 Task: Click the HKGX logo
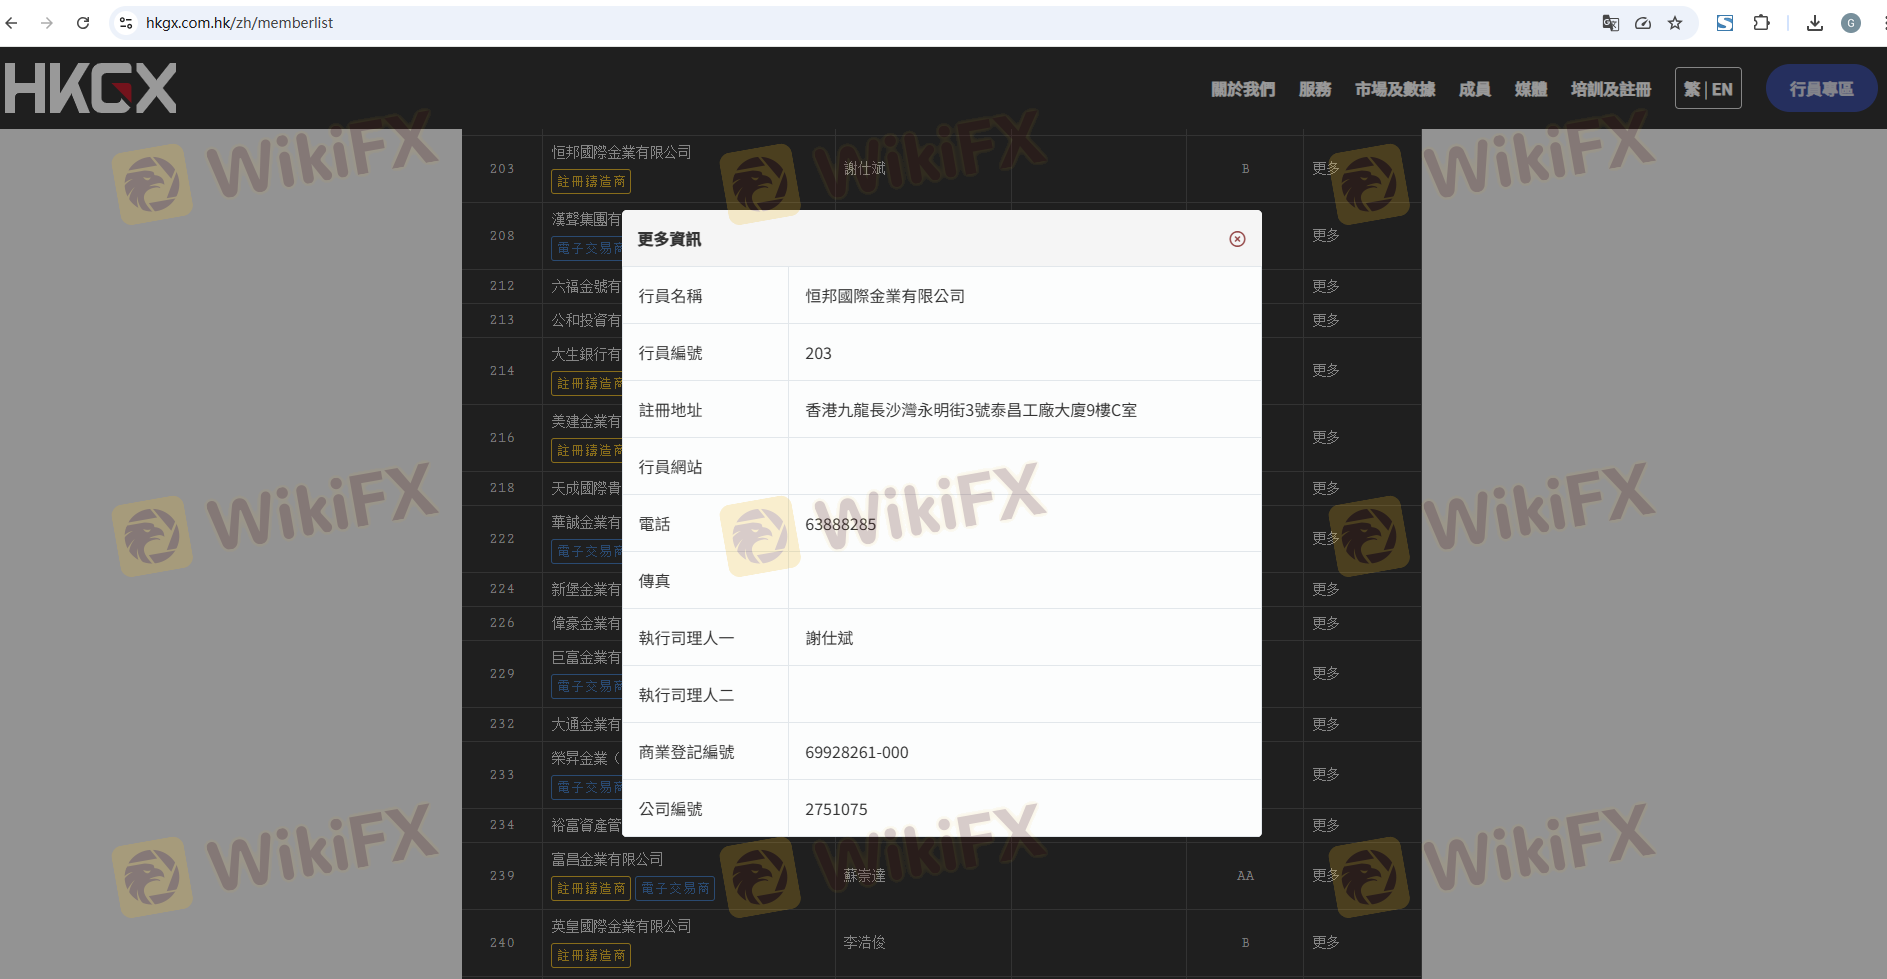[90, 88]
